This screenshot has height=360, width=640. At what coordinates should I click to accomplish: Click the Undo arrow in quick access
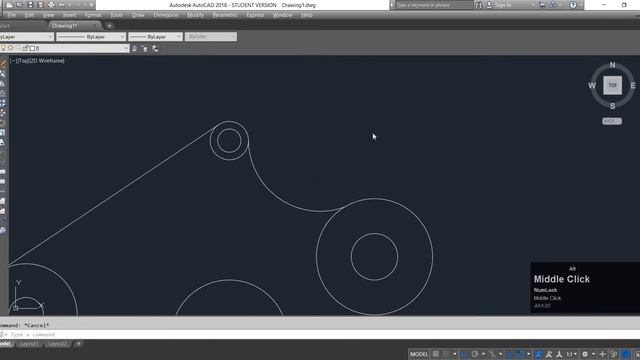62,5
